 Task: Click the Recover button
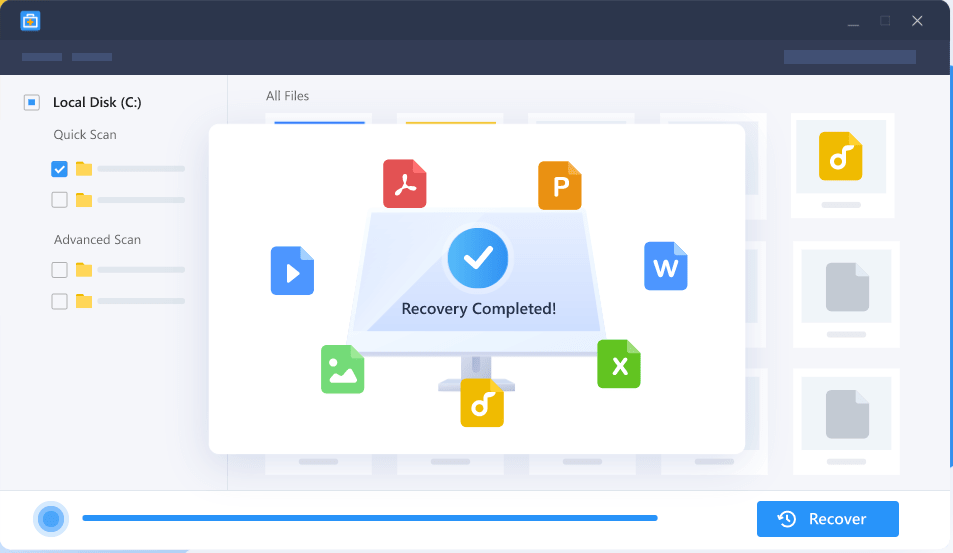[x=827, y=519]
